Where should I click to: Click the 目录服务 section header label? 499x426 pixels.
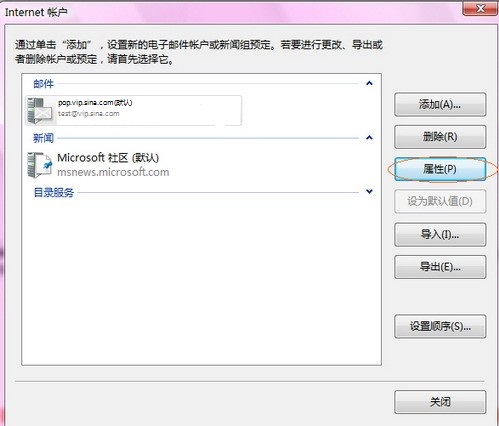[54, 192]
